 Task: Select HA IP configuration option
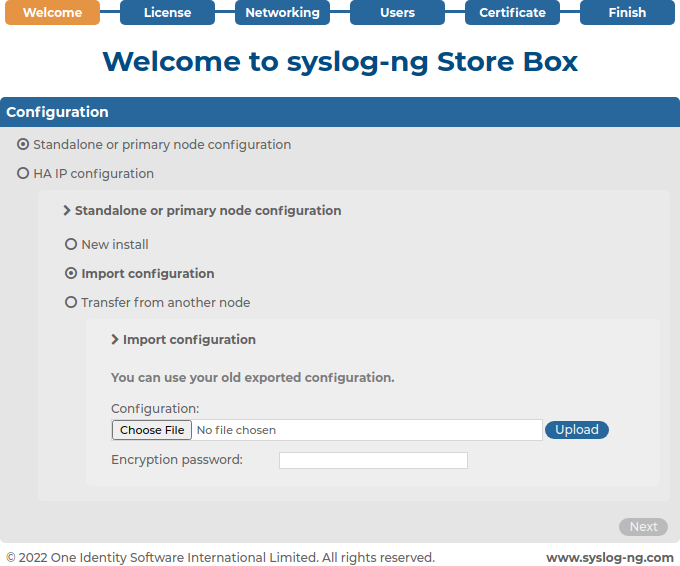pos(23,173)
